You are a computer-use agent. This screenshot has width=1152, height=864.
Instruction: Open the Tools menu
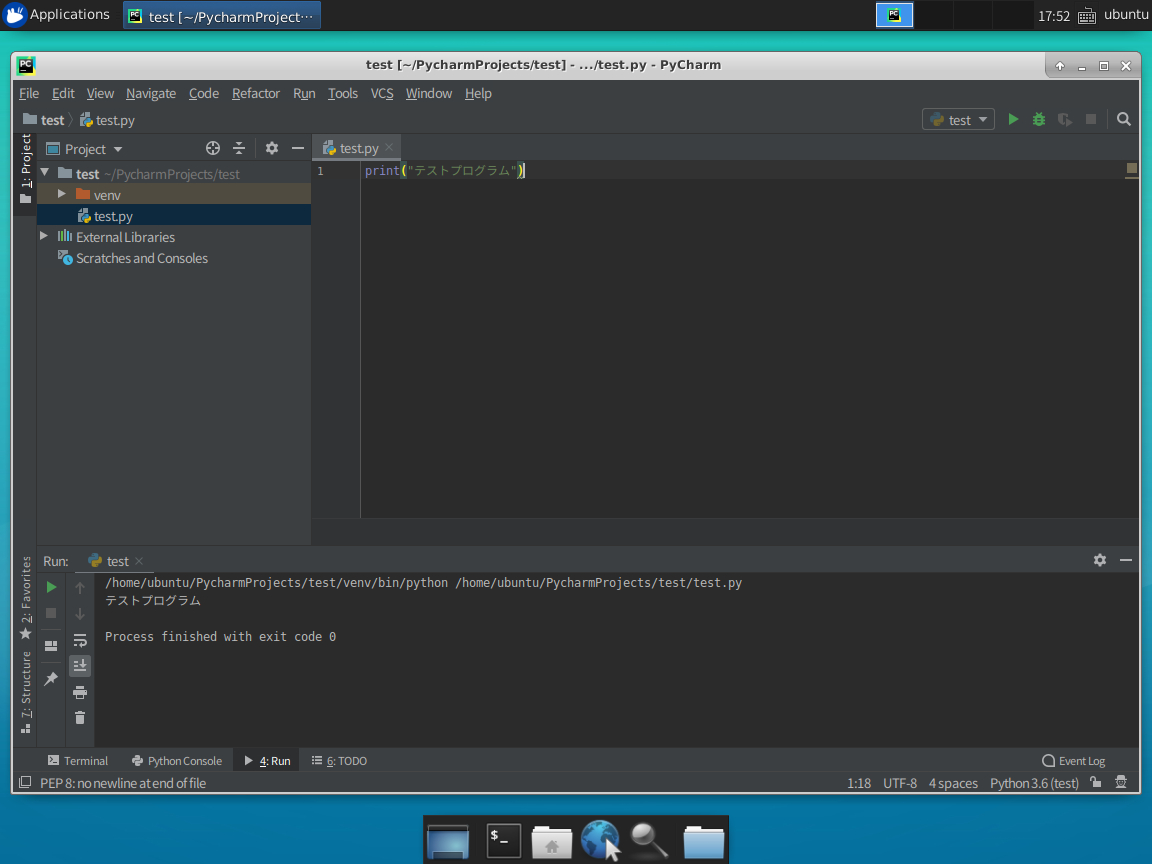pyautogui.click(x=342, y=93)
